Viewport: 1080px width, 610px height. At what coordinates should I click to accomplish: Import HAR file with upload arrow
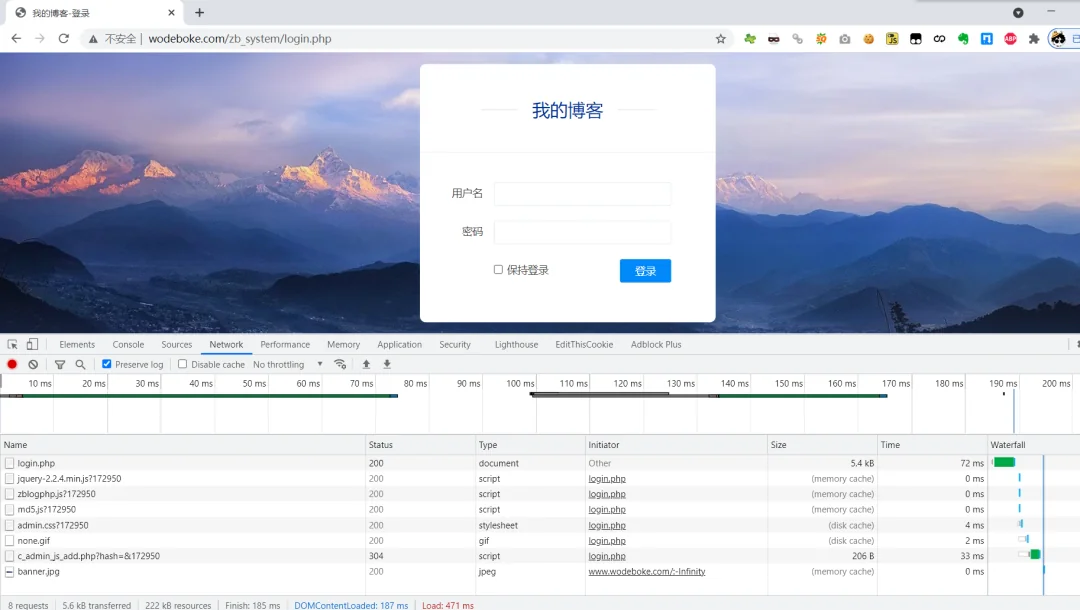tap(366, 364)
